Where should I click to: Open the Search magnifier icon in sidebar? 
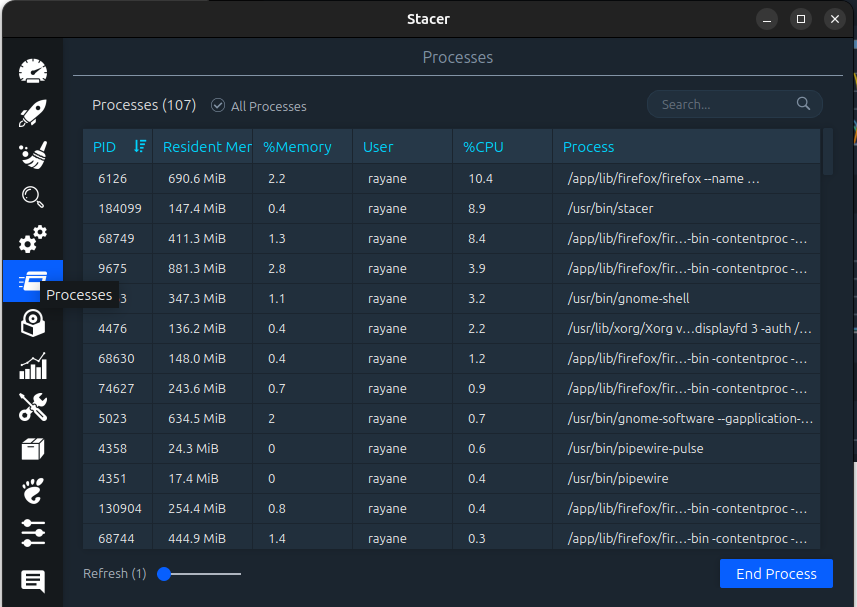coord(33,197)
